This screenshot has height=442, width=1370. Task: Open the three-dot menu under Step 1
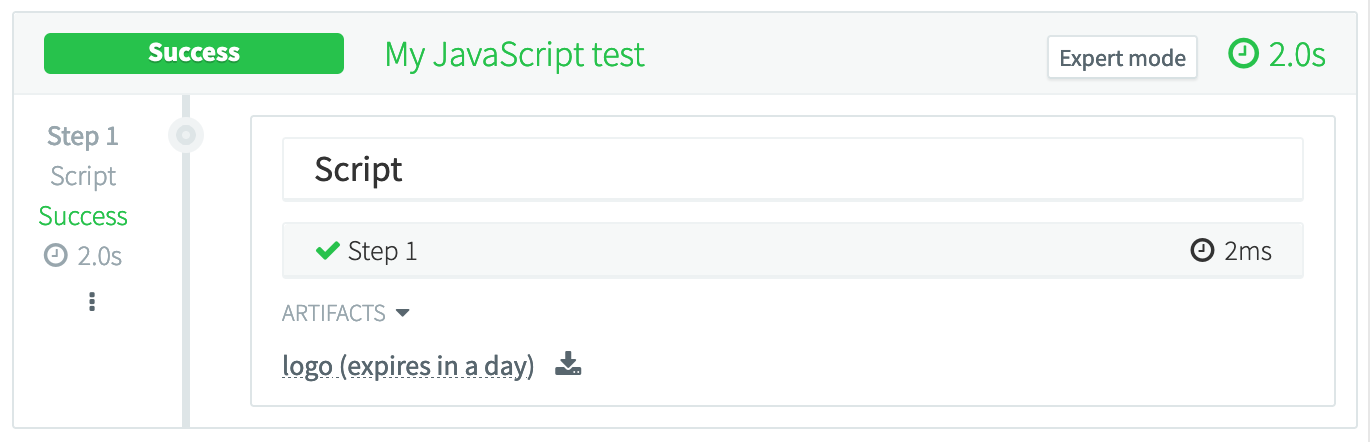coord(92,301)
